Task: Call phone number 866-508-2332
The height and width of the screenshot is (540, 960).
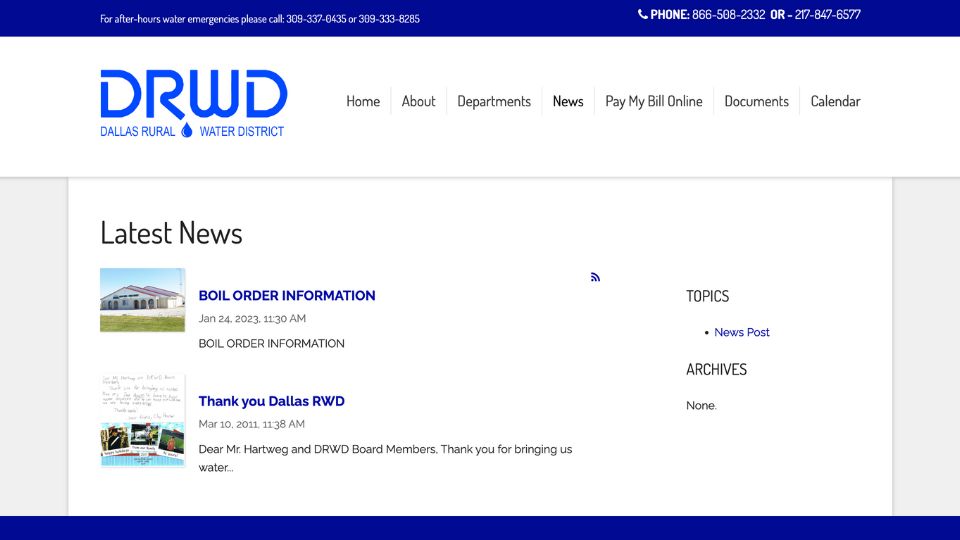Action: [x=728, y=15]
